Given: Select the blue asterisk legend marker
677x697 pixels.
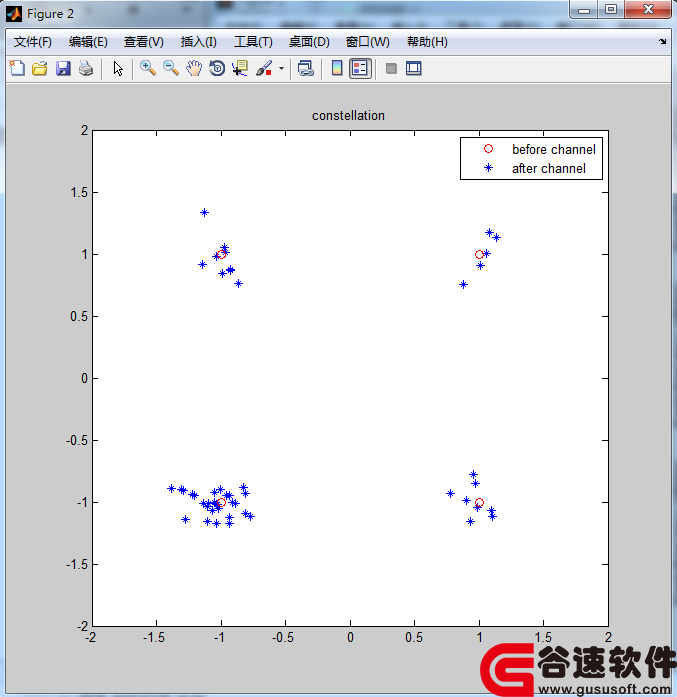Looking at the screenshot, I should point(488,168).
